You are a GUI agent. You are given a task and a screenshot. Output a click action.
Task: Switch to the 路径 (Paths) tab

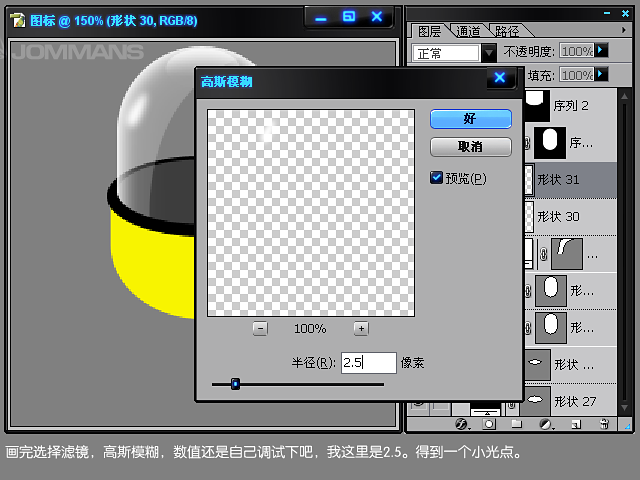(x=507, y=31)
